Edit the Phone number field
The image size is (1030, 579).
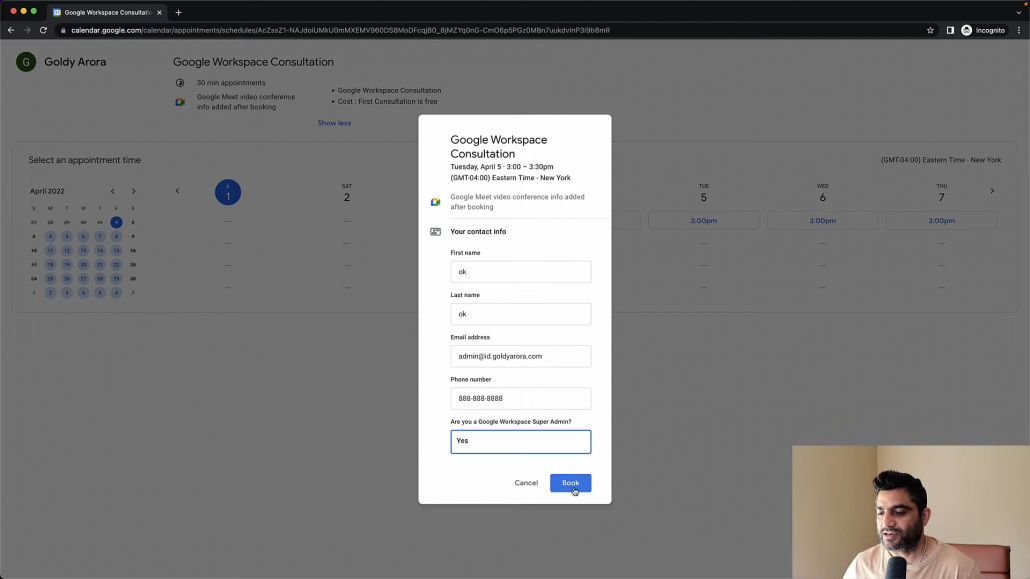[x=520, y=398]
